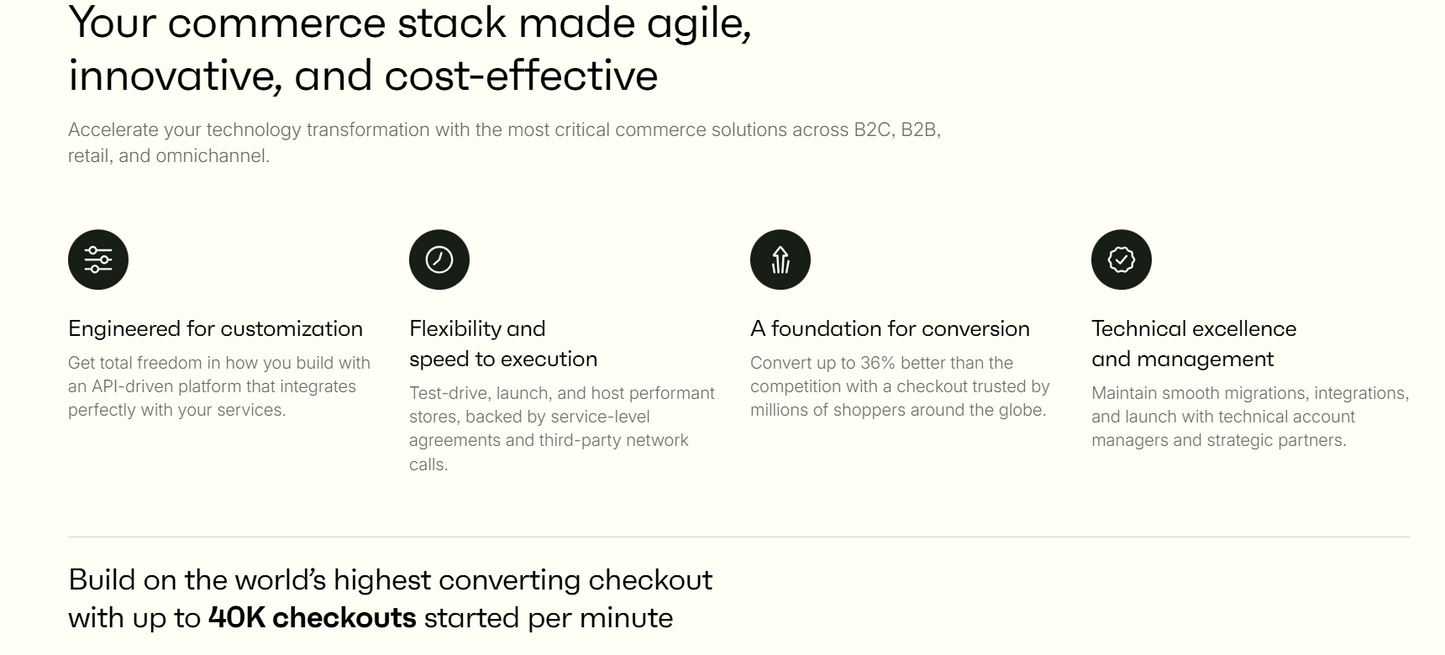Click the clock icon above Flexibility heading
This screenshot has height=655, width=1445.
[439, 260]
